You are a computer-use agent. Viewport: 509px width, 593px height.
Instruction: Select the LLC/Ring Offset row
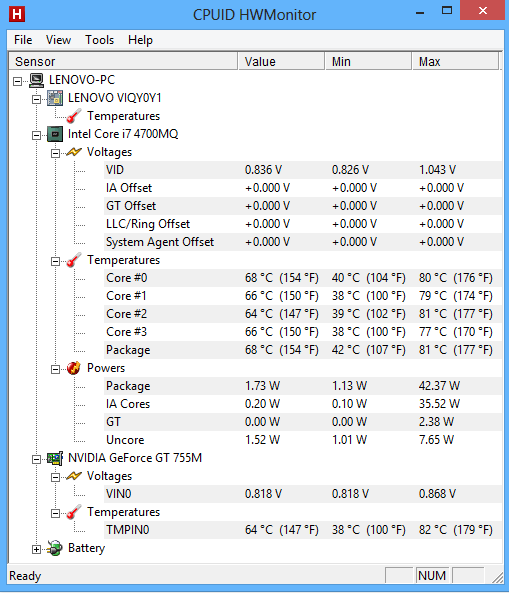click(303, 224)
